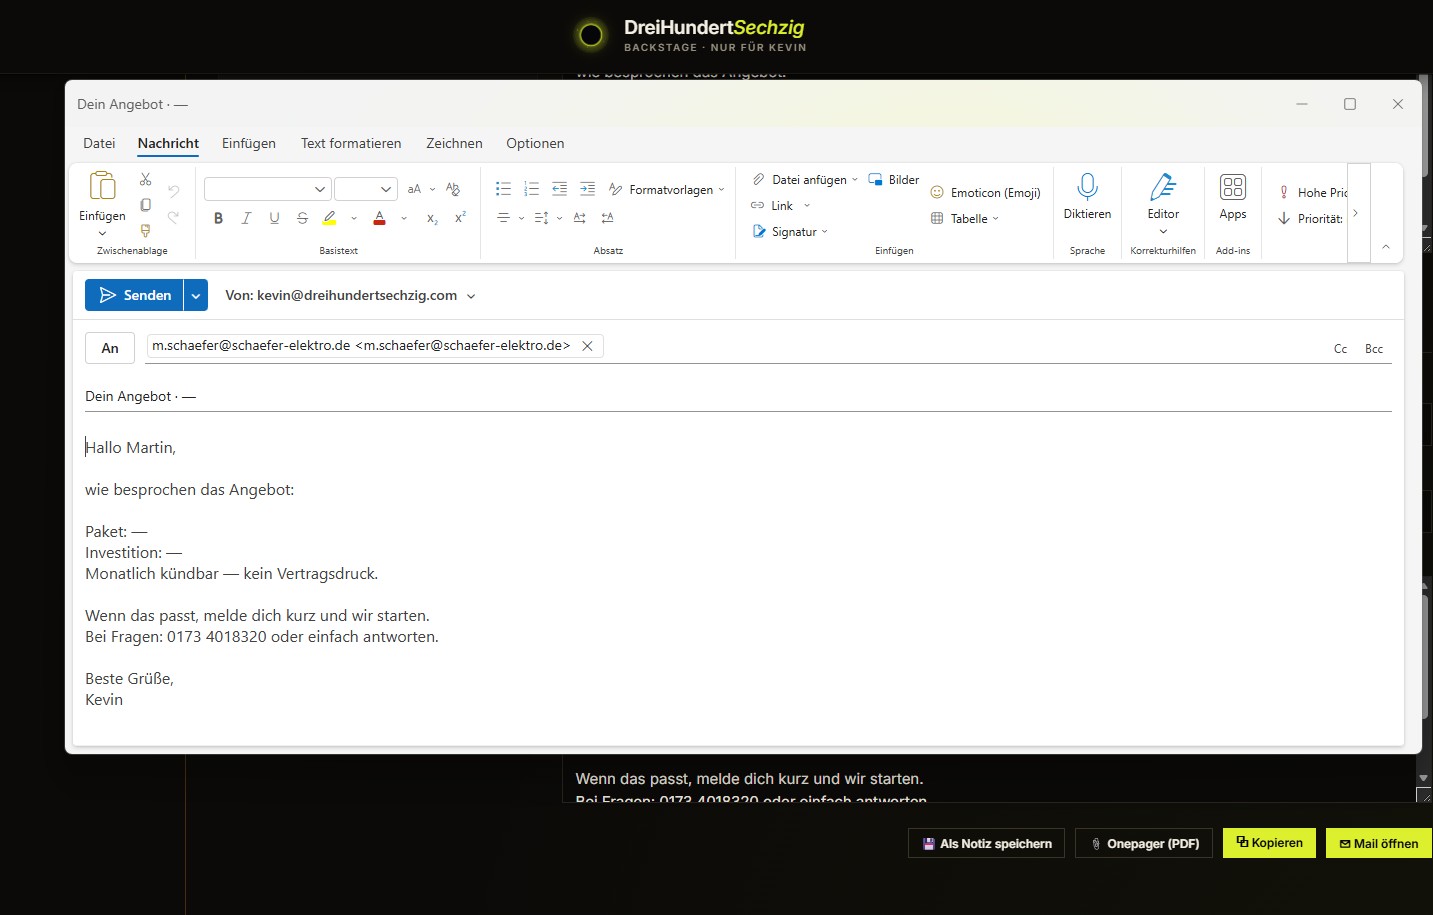Click Kopieren in background app
The image size is (1433, 915).
[x=1269, y=843]
